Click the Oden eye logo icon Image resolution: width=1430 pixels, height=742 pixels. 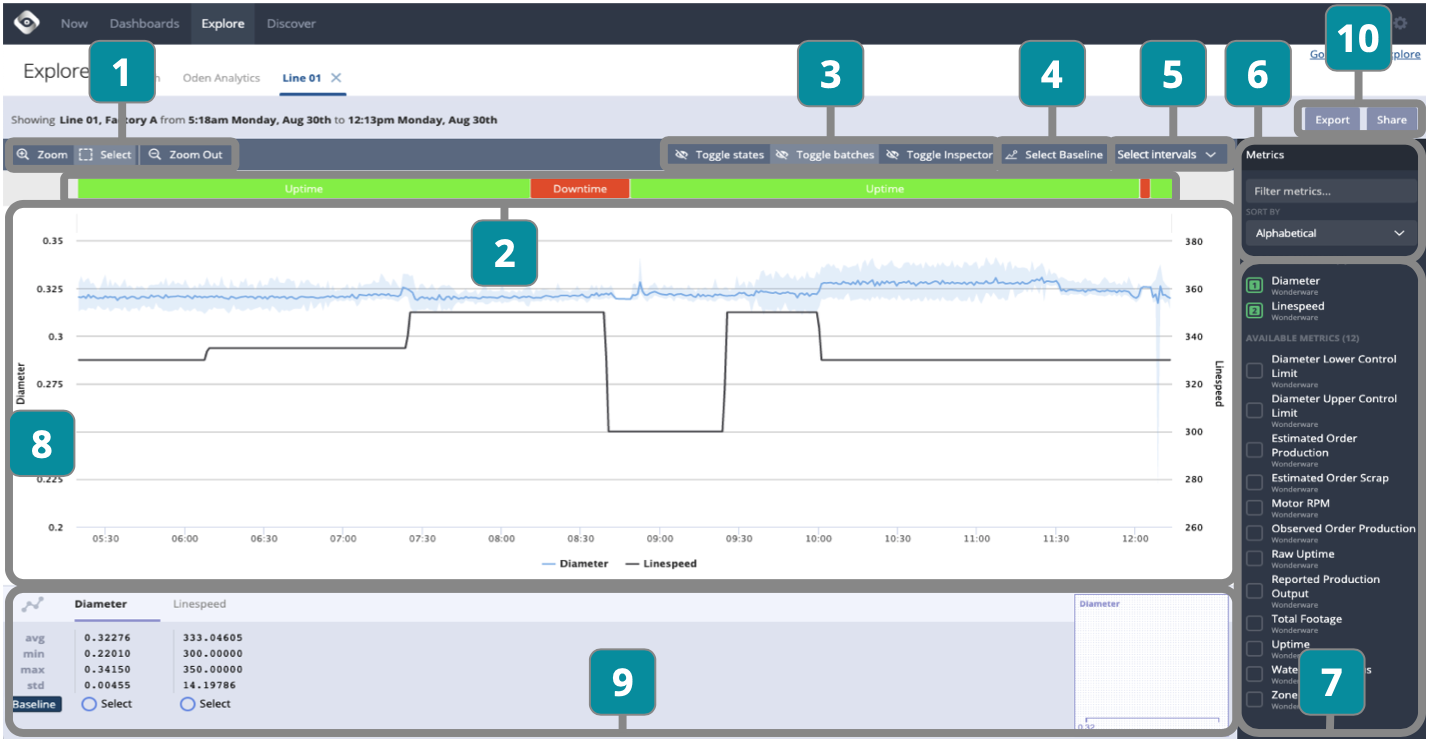[27, 23]
